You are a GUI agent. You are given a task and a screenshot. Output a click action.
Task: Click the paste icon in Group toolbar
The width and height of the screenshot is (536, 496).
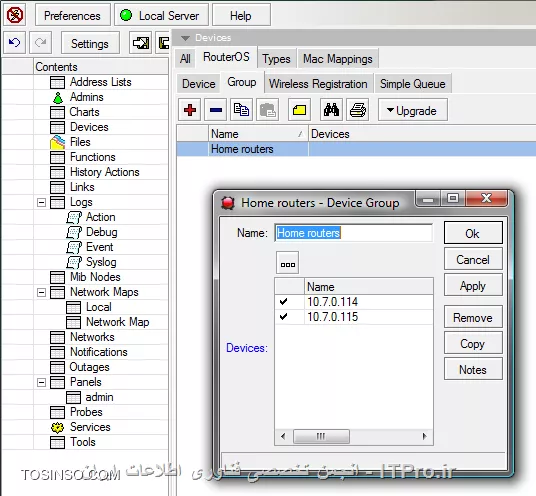point(268,110)
